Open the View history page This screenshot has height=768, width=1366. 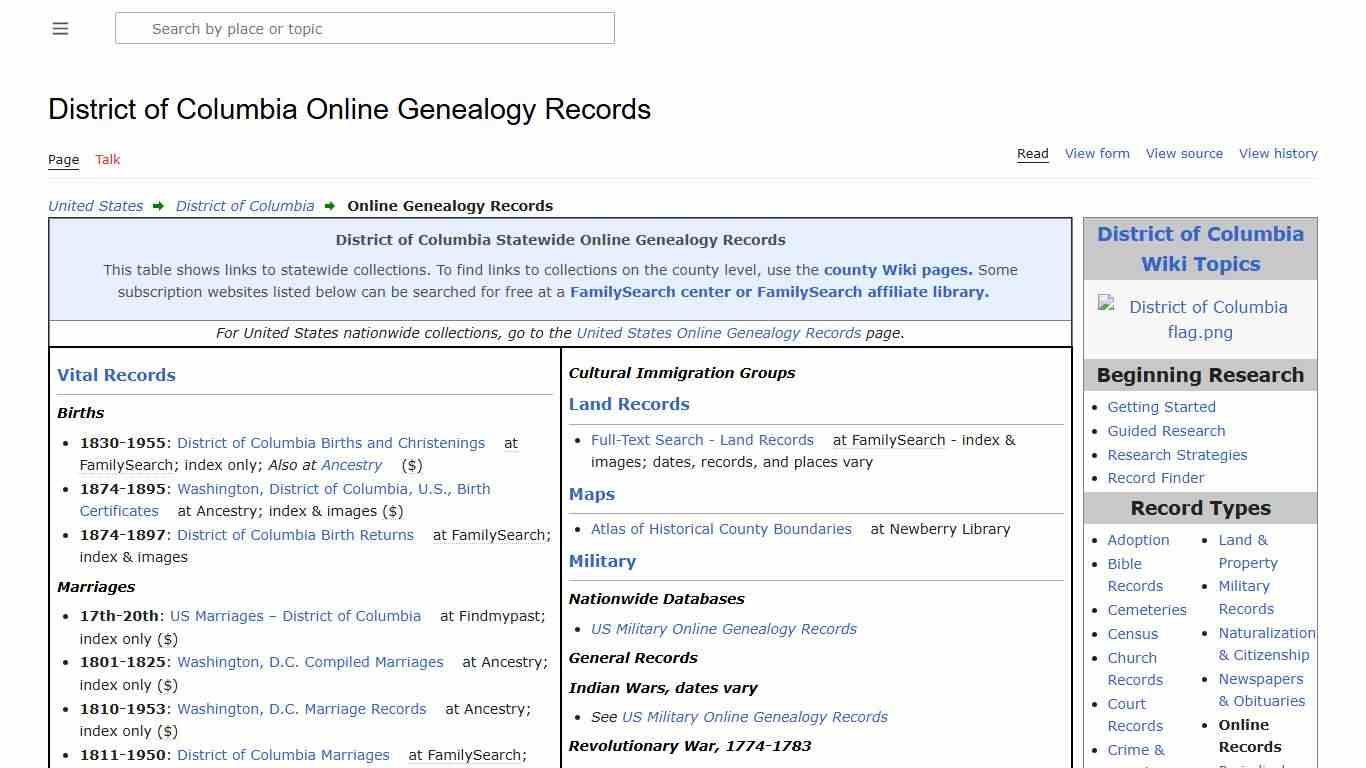pos(1278,154)
